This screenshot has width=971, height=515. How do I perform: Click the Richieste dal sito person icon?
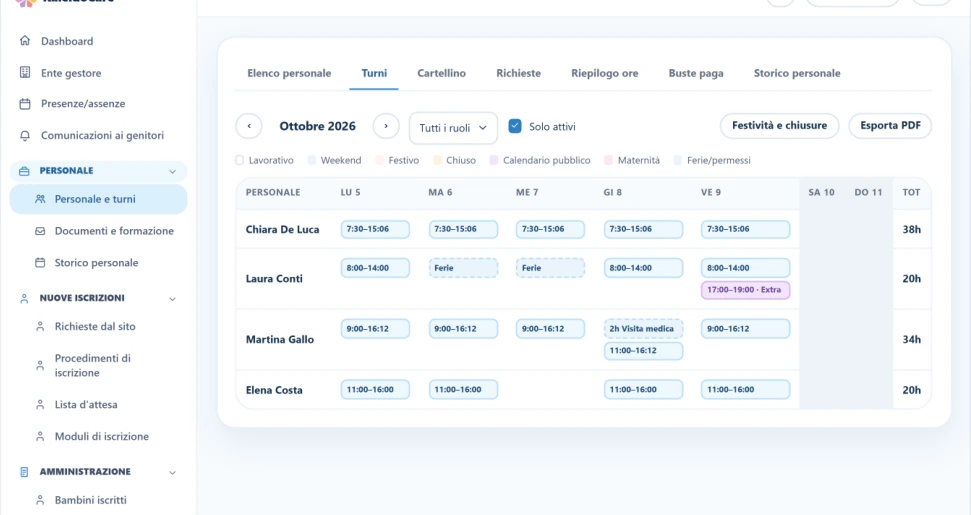coord(40,326)
